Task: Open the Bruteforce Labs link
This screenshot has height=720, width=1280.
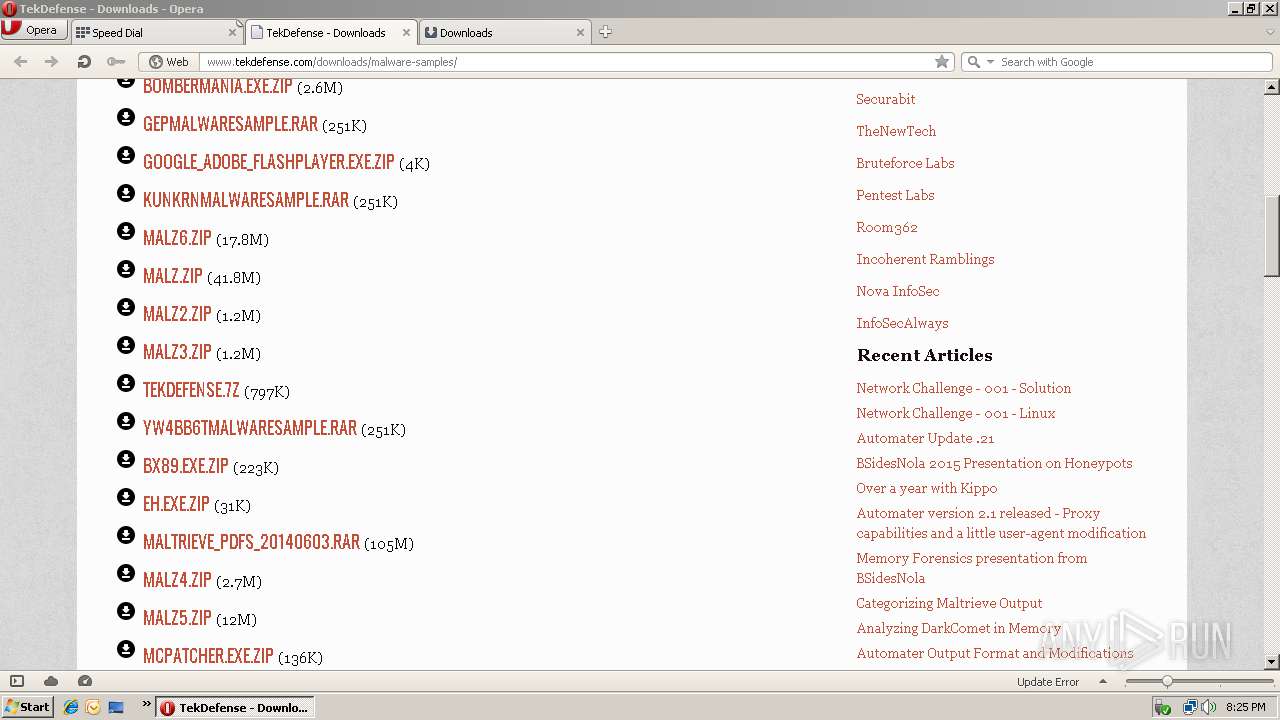Action: (x=905, y=163)
